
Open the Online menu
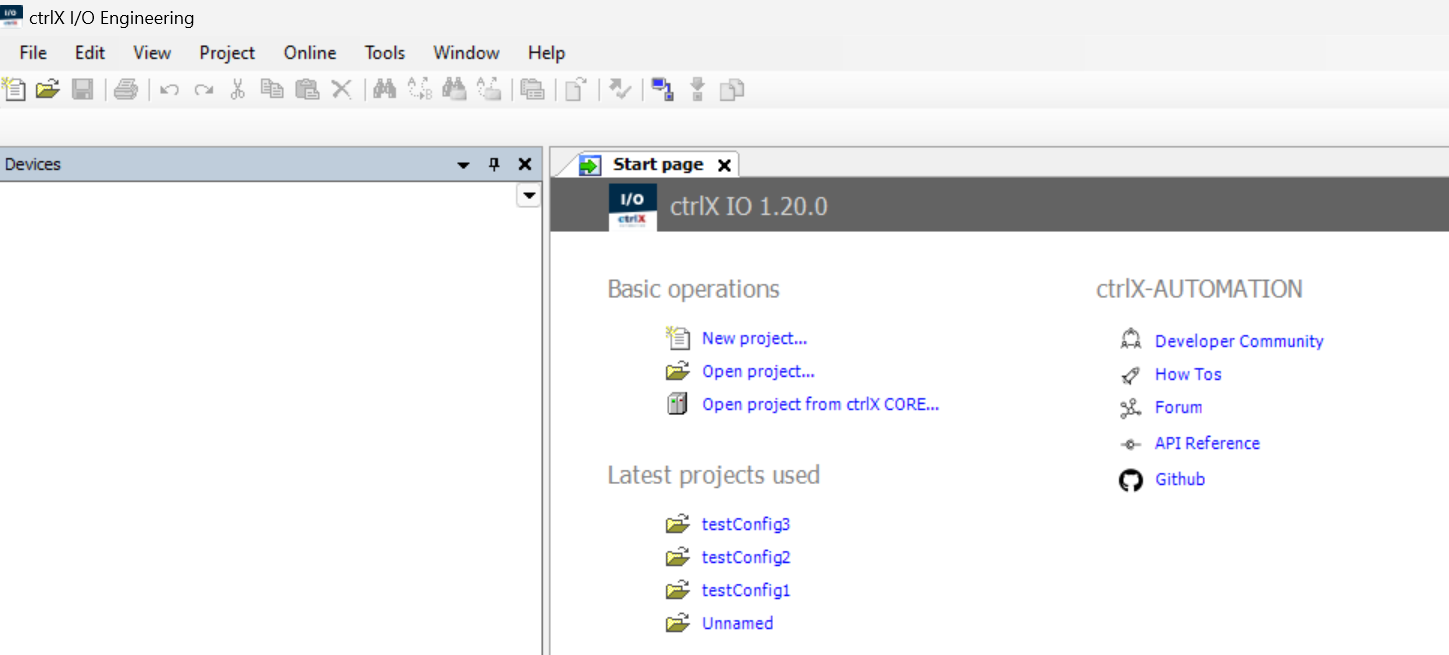coord(310,53)
